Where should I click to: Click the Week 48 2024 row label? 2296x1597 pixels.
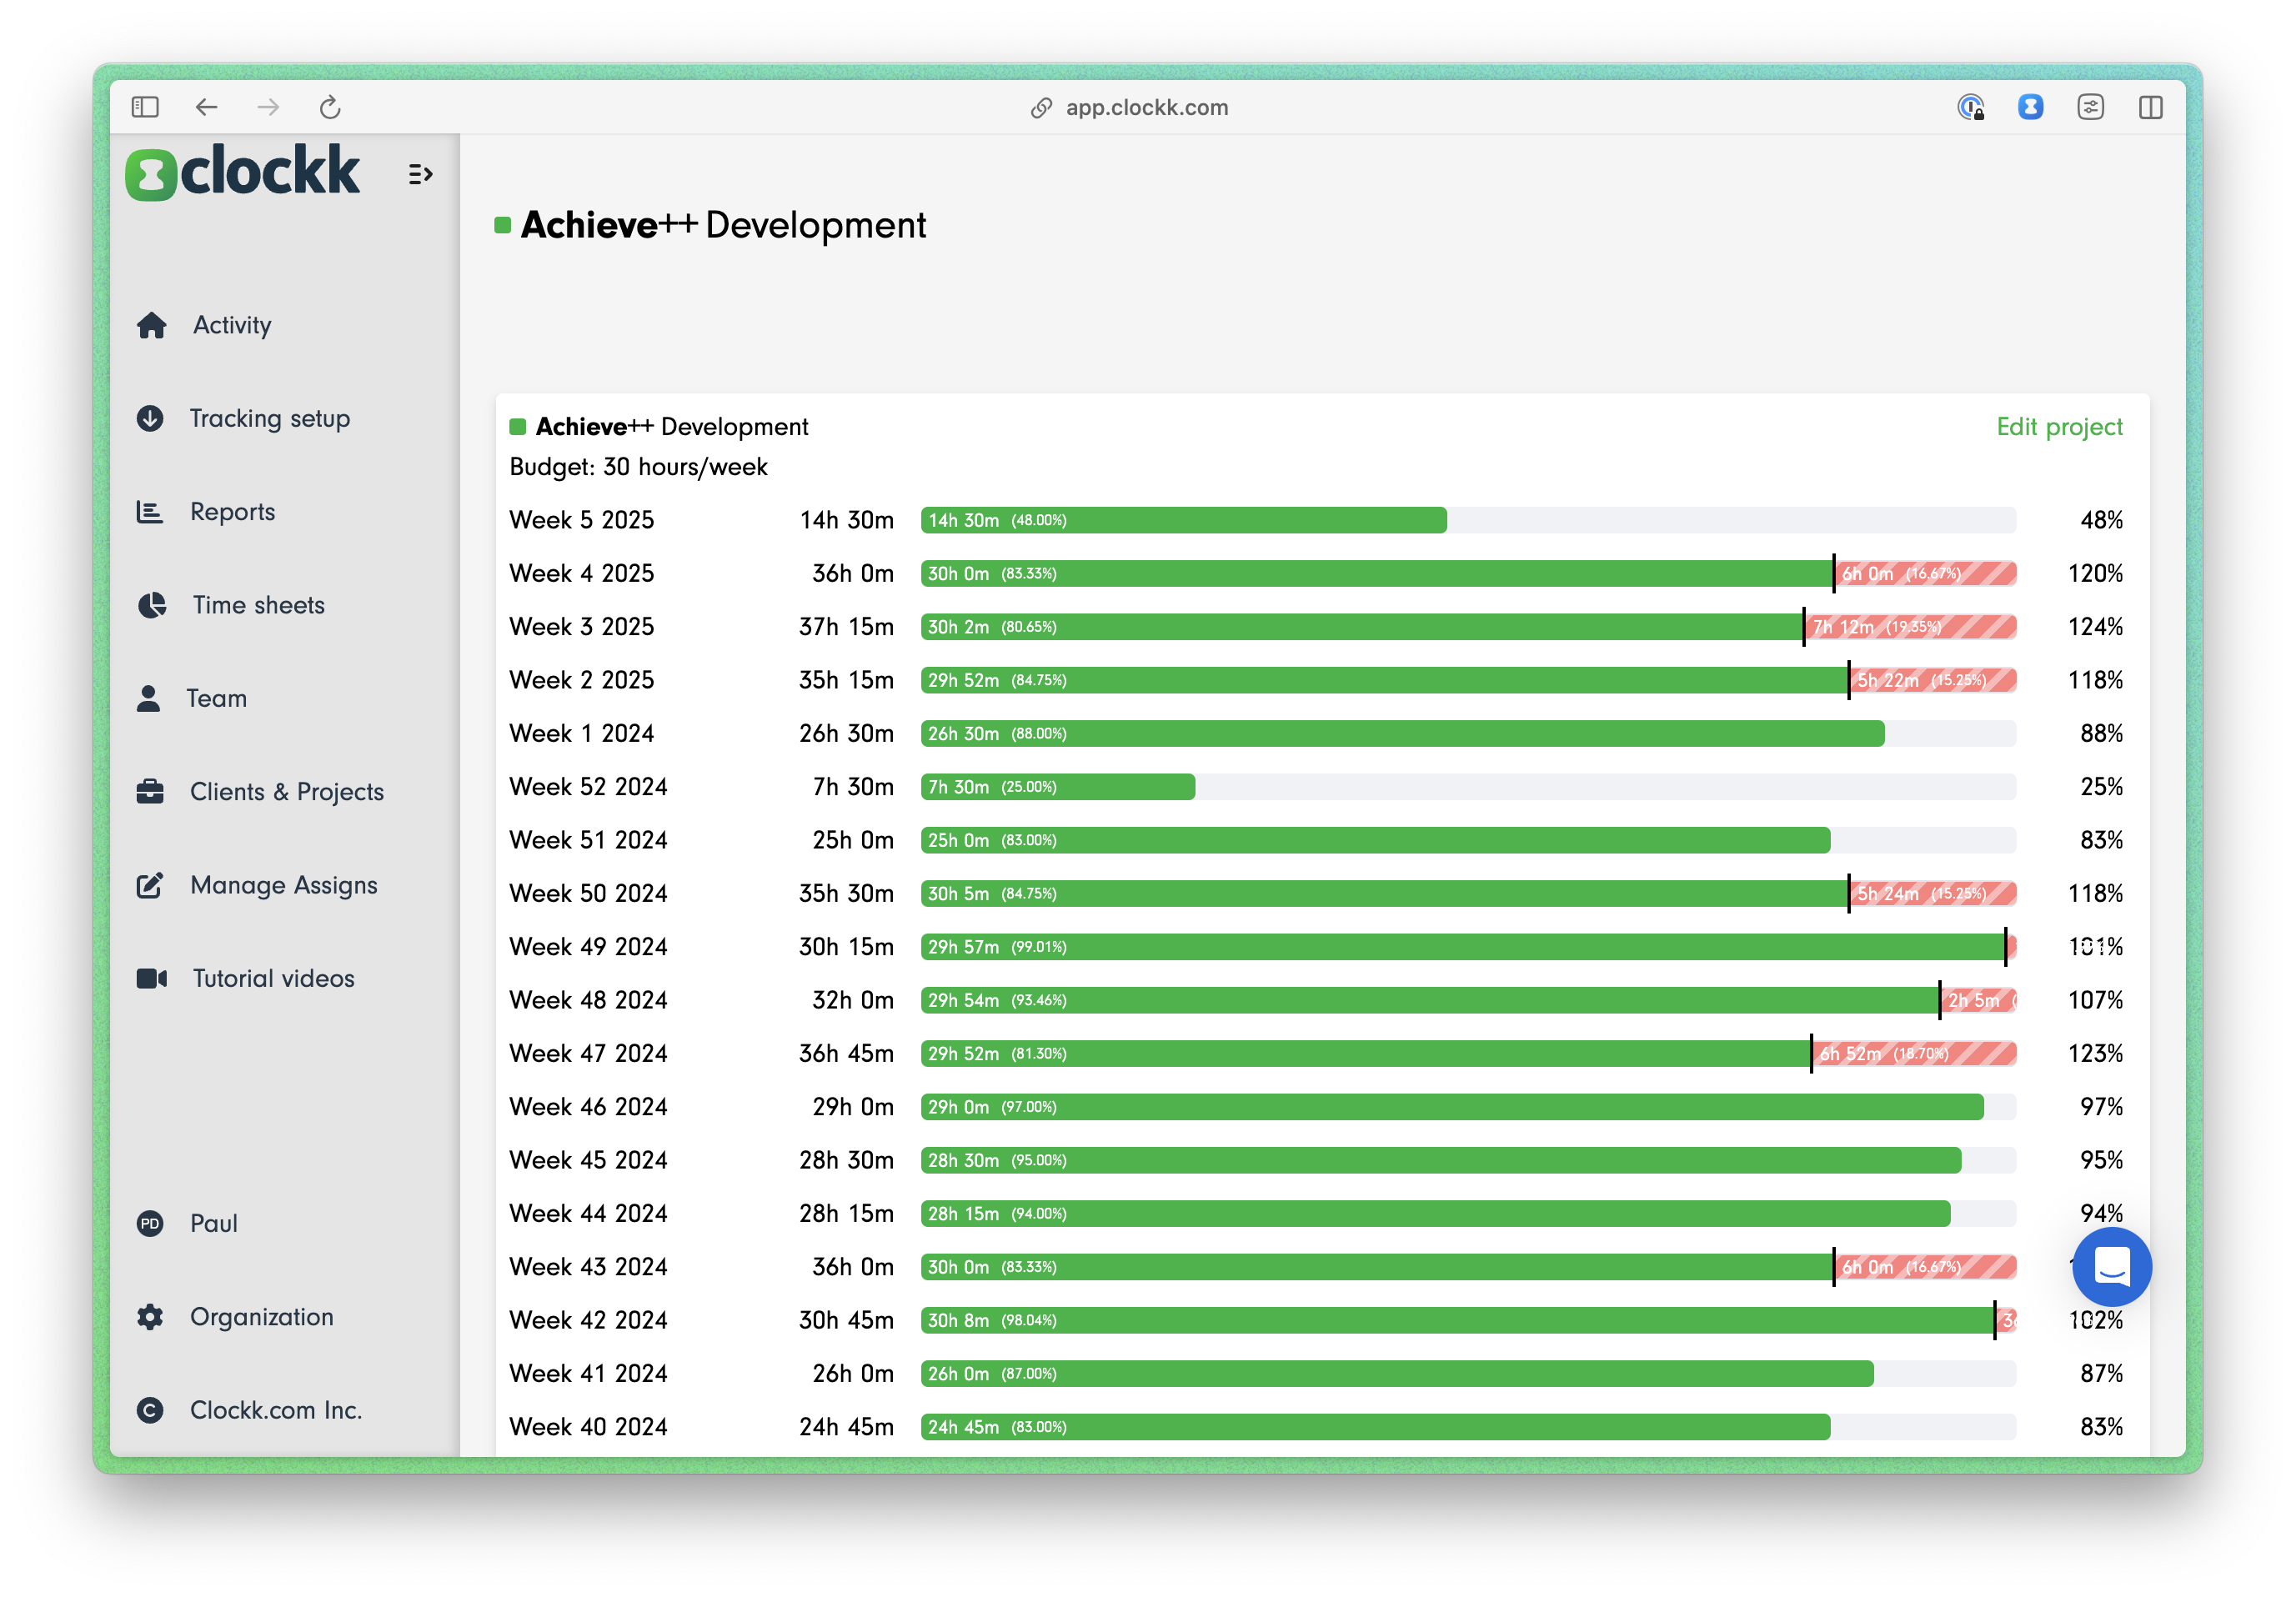588,1000
